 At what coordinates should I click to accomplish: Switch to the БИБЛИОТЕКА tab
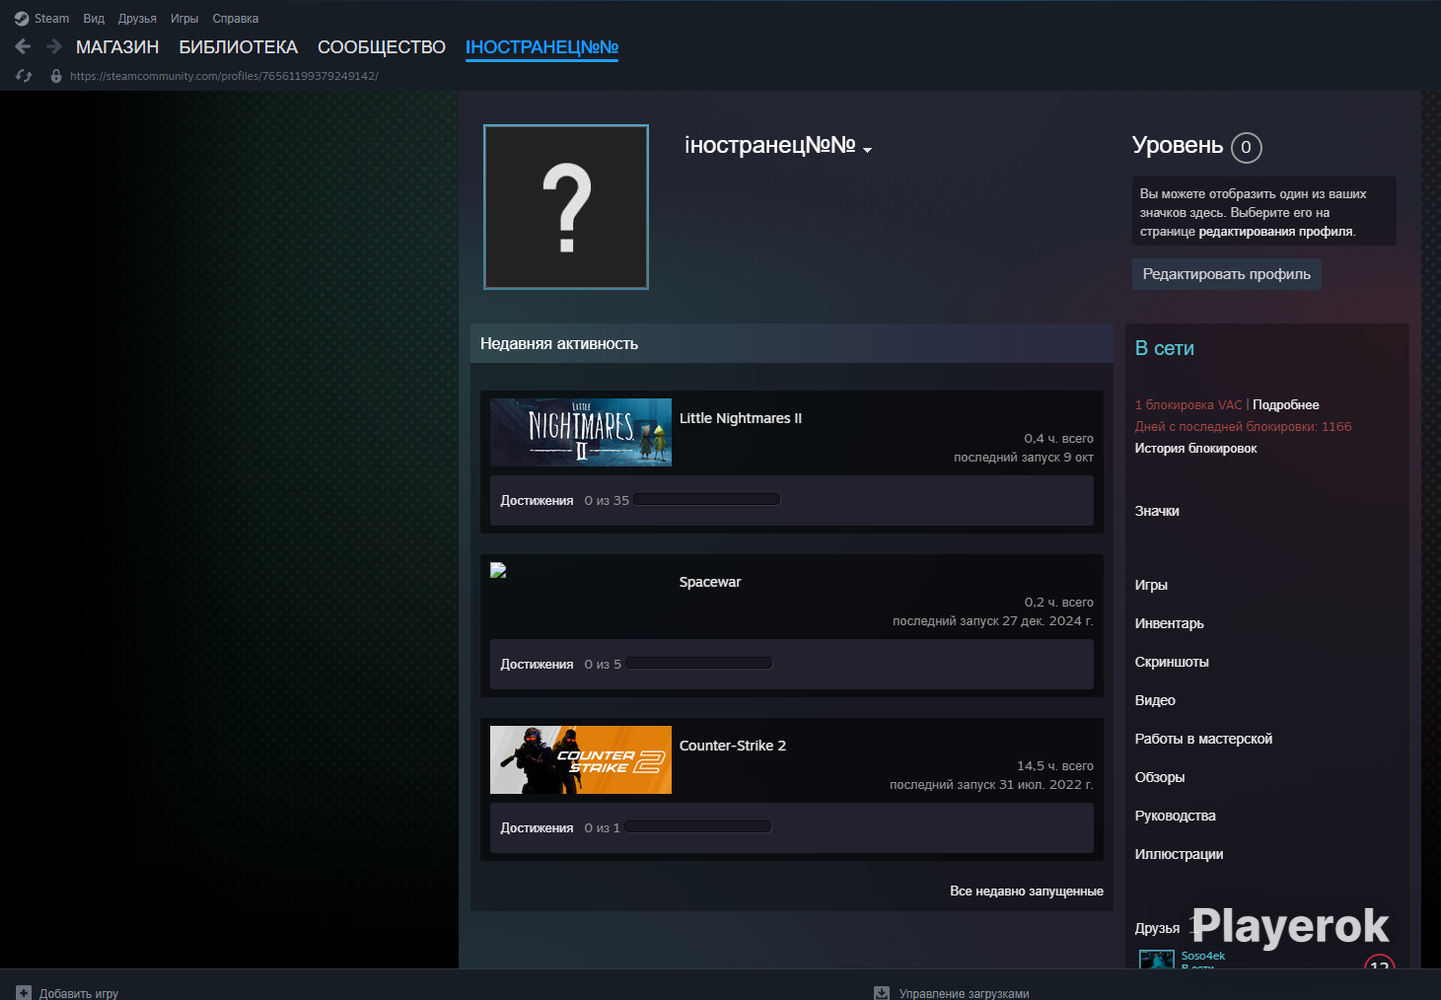pos(238,47)
